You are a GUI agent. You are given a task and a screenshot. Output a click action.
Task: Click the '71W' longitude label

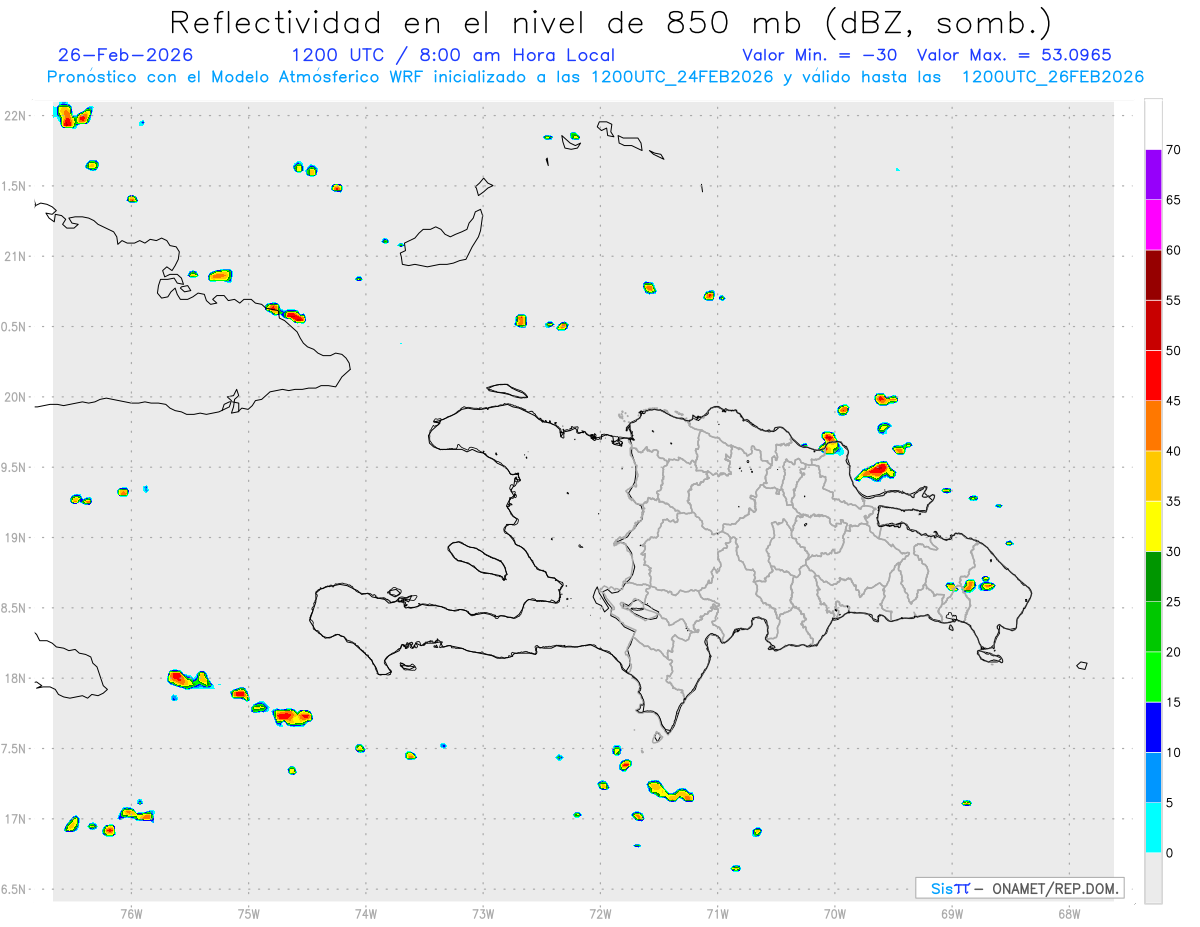click(x=717, y=913)
